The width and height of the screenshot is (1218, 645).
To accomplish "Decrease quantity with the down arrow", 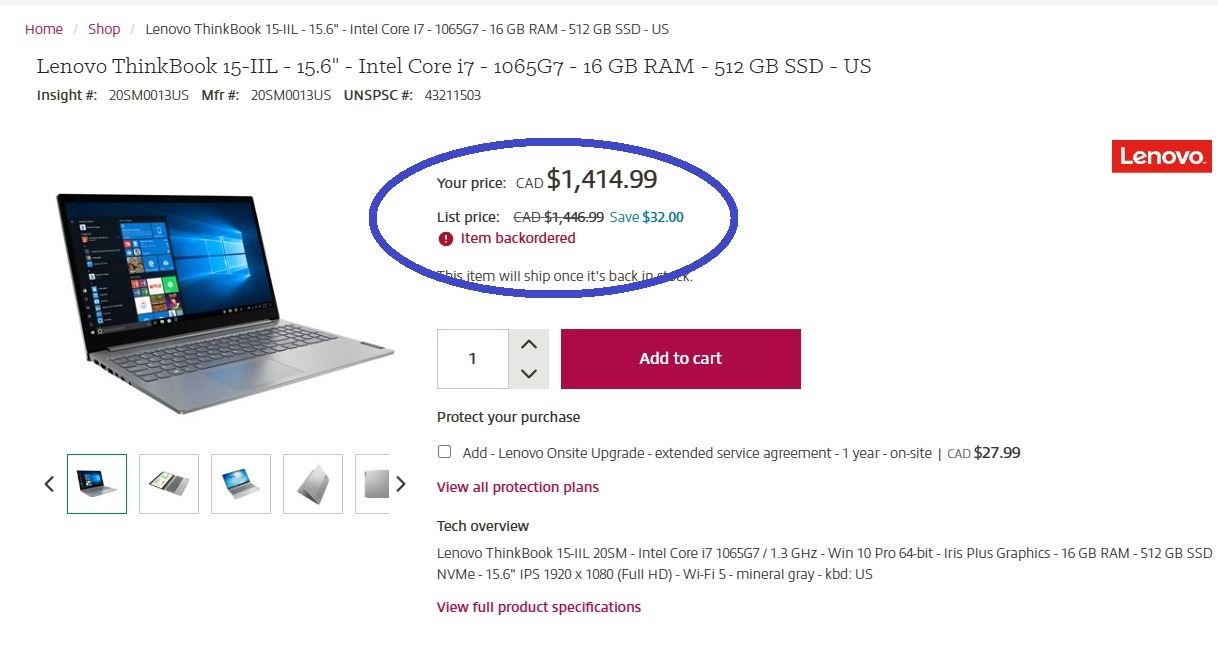I will (529, 373).
